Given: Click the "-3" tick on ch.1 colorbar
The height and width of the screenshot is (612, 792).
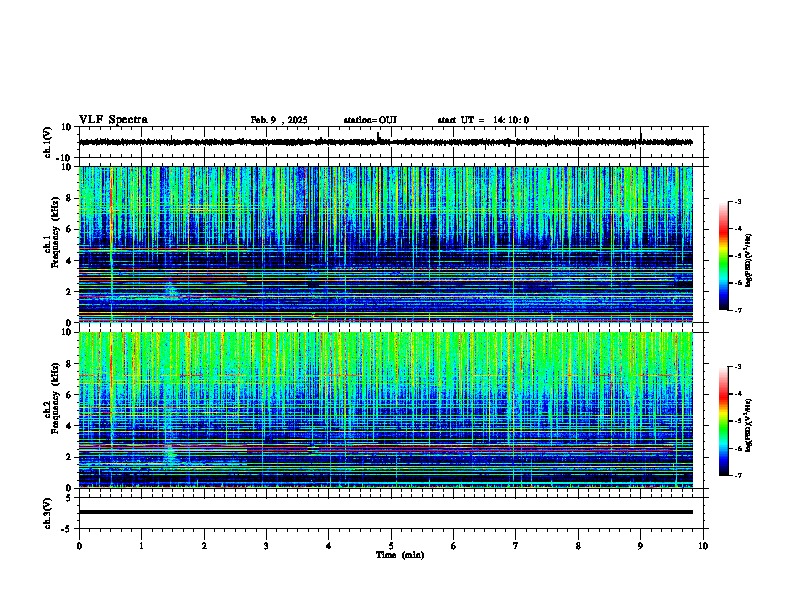Looking at the screenshot, I should pyautogui.click(x=737, y=201).
